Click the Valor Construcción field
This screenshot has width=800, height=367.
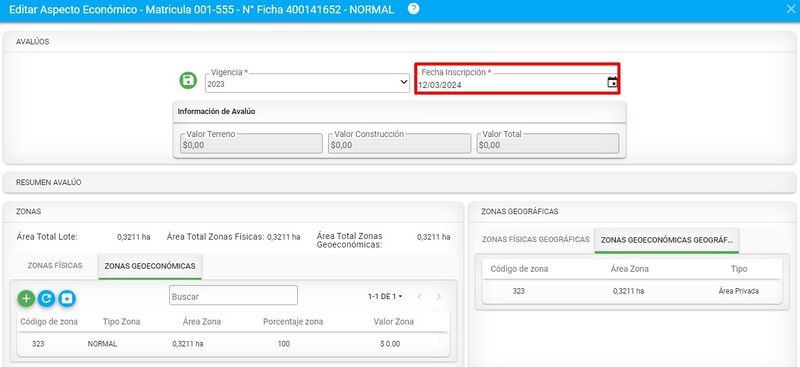pyautogui.click(x=399, y=144)
